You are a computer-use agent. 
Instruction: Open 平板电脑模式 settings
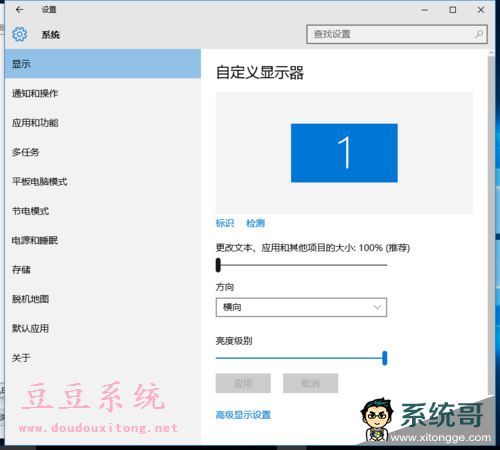[103, 181]
